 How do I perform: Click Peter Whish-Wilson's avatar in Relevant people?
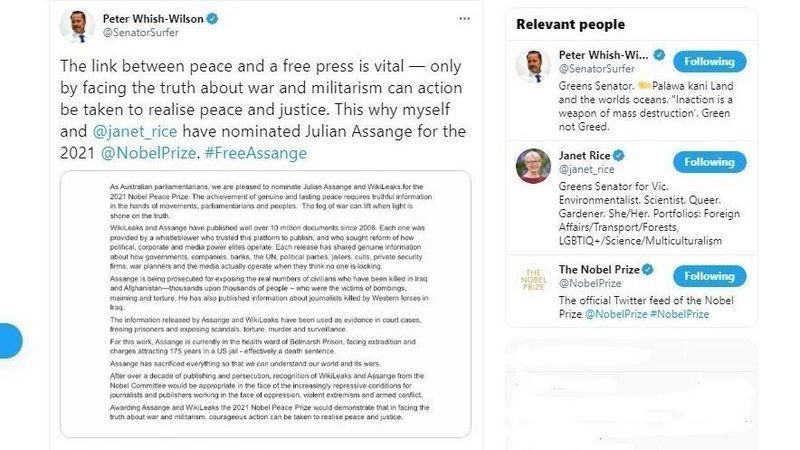tap(533, 65)
